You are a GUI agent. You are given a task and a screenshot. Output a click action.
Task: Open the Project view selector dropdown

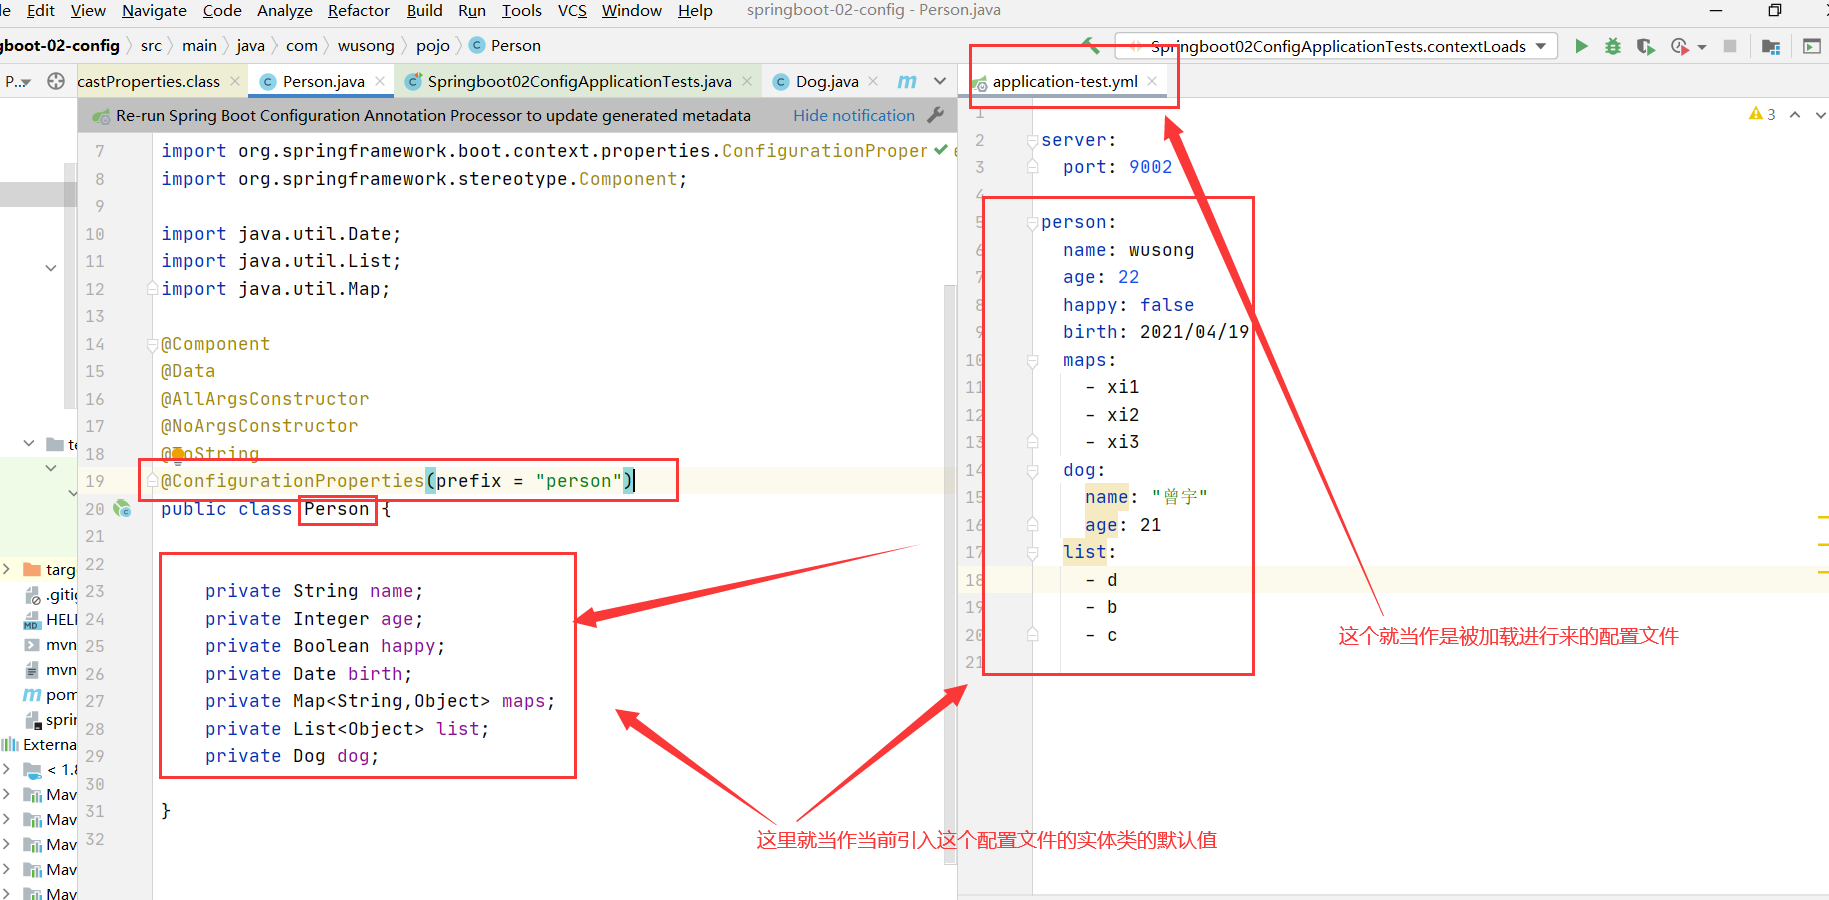coord(18,81)
